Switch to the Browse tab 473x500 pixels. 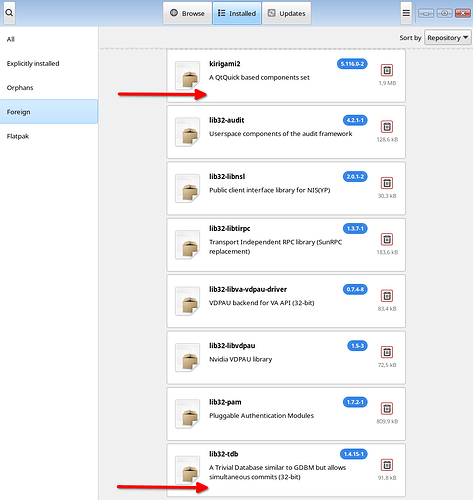[x=187, y=13]
